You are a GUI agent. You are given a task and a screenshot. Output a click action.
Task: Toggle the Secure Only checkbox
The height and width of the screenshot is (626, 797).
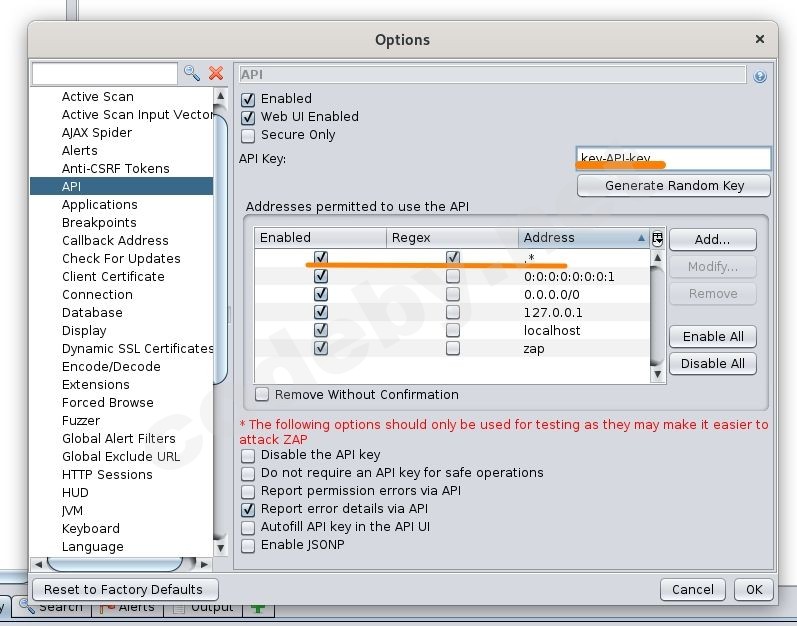coord(249,135)
